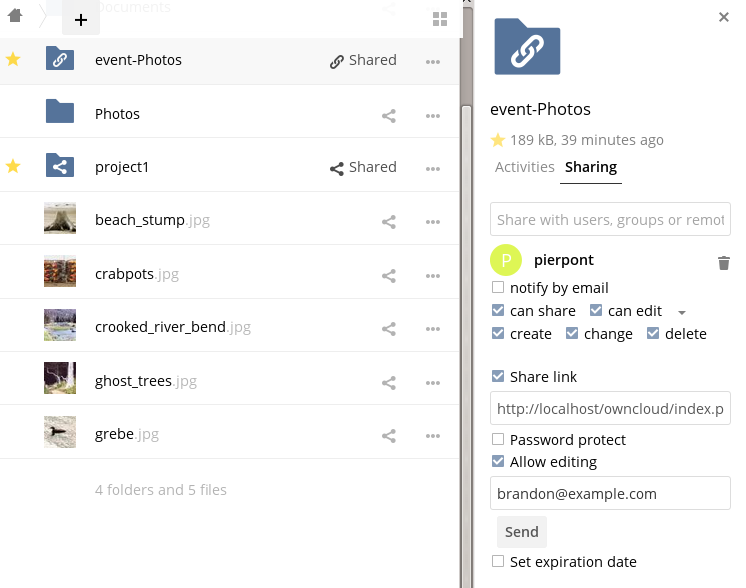
Task: Uncheck the Allow editing option
Action: (498, 462)
